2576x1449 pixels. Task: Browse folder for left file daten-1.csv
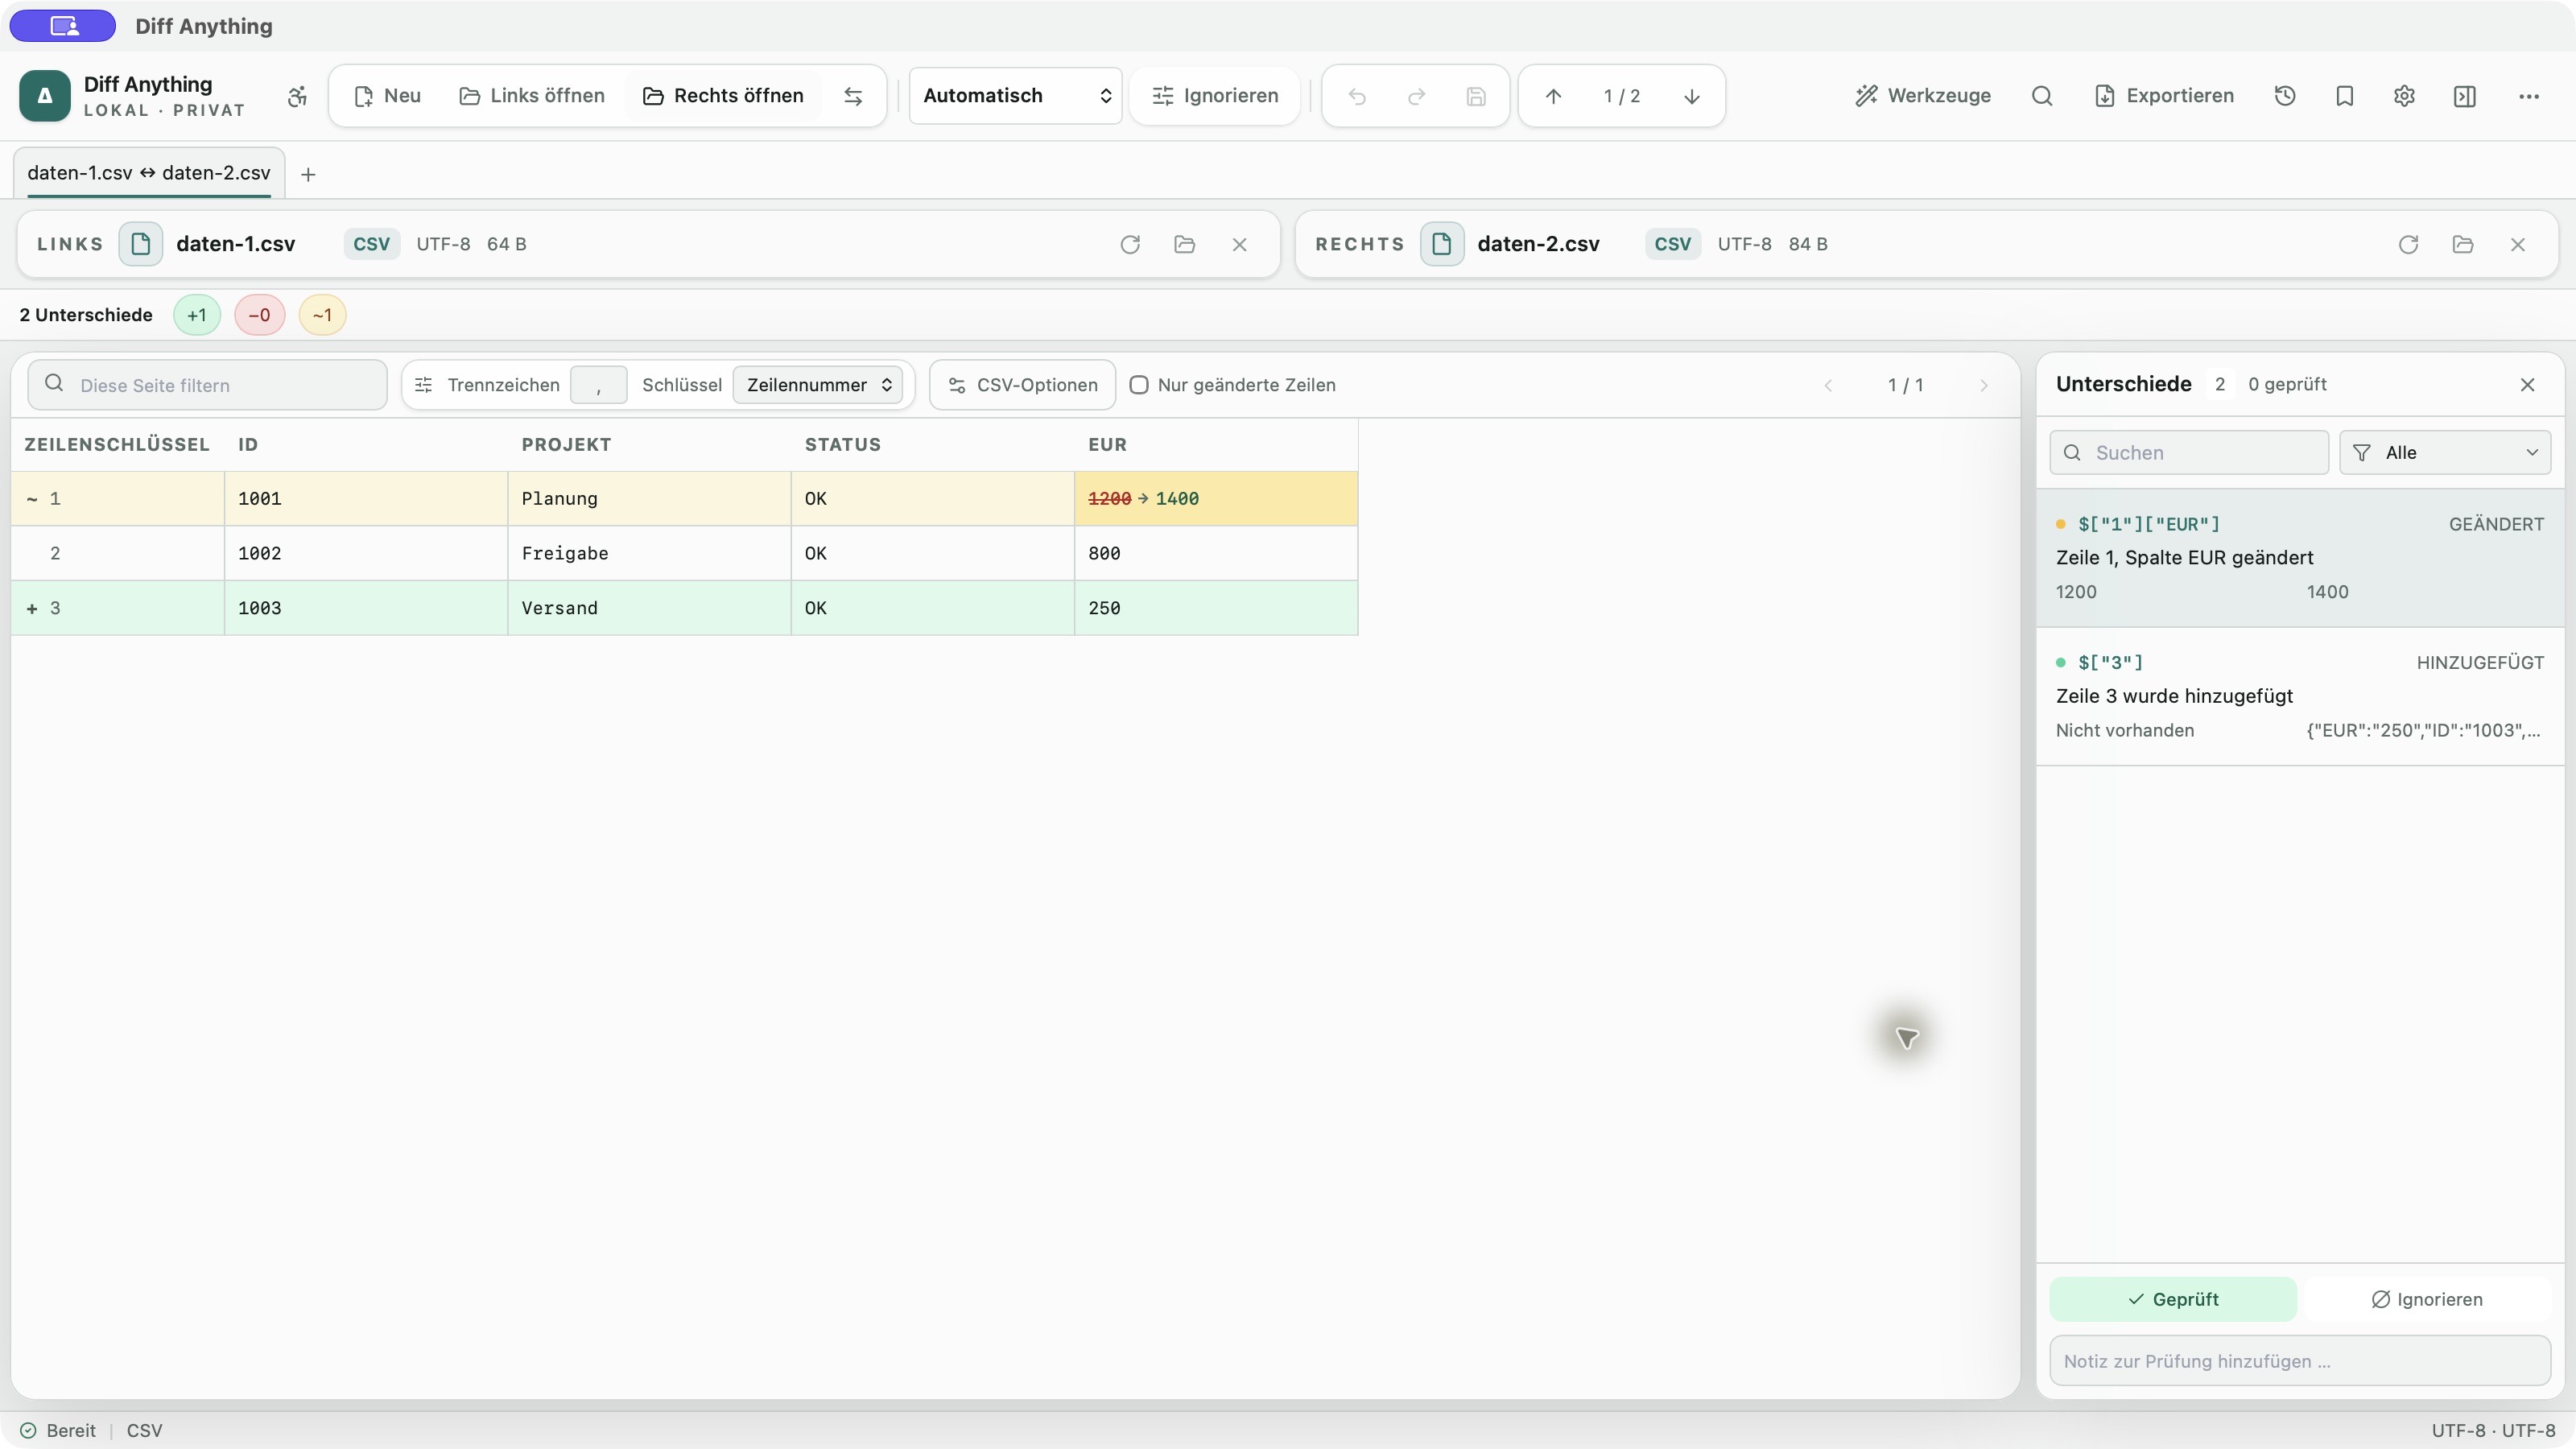(1185, 244)
